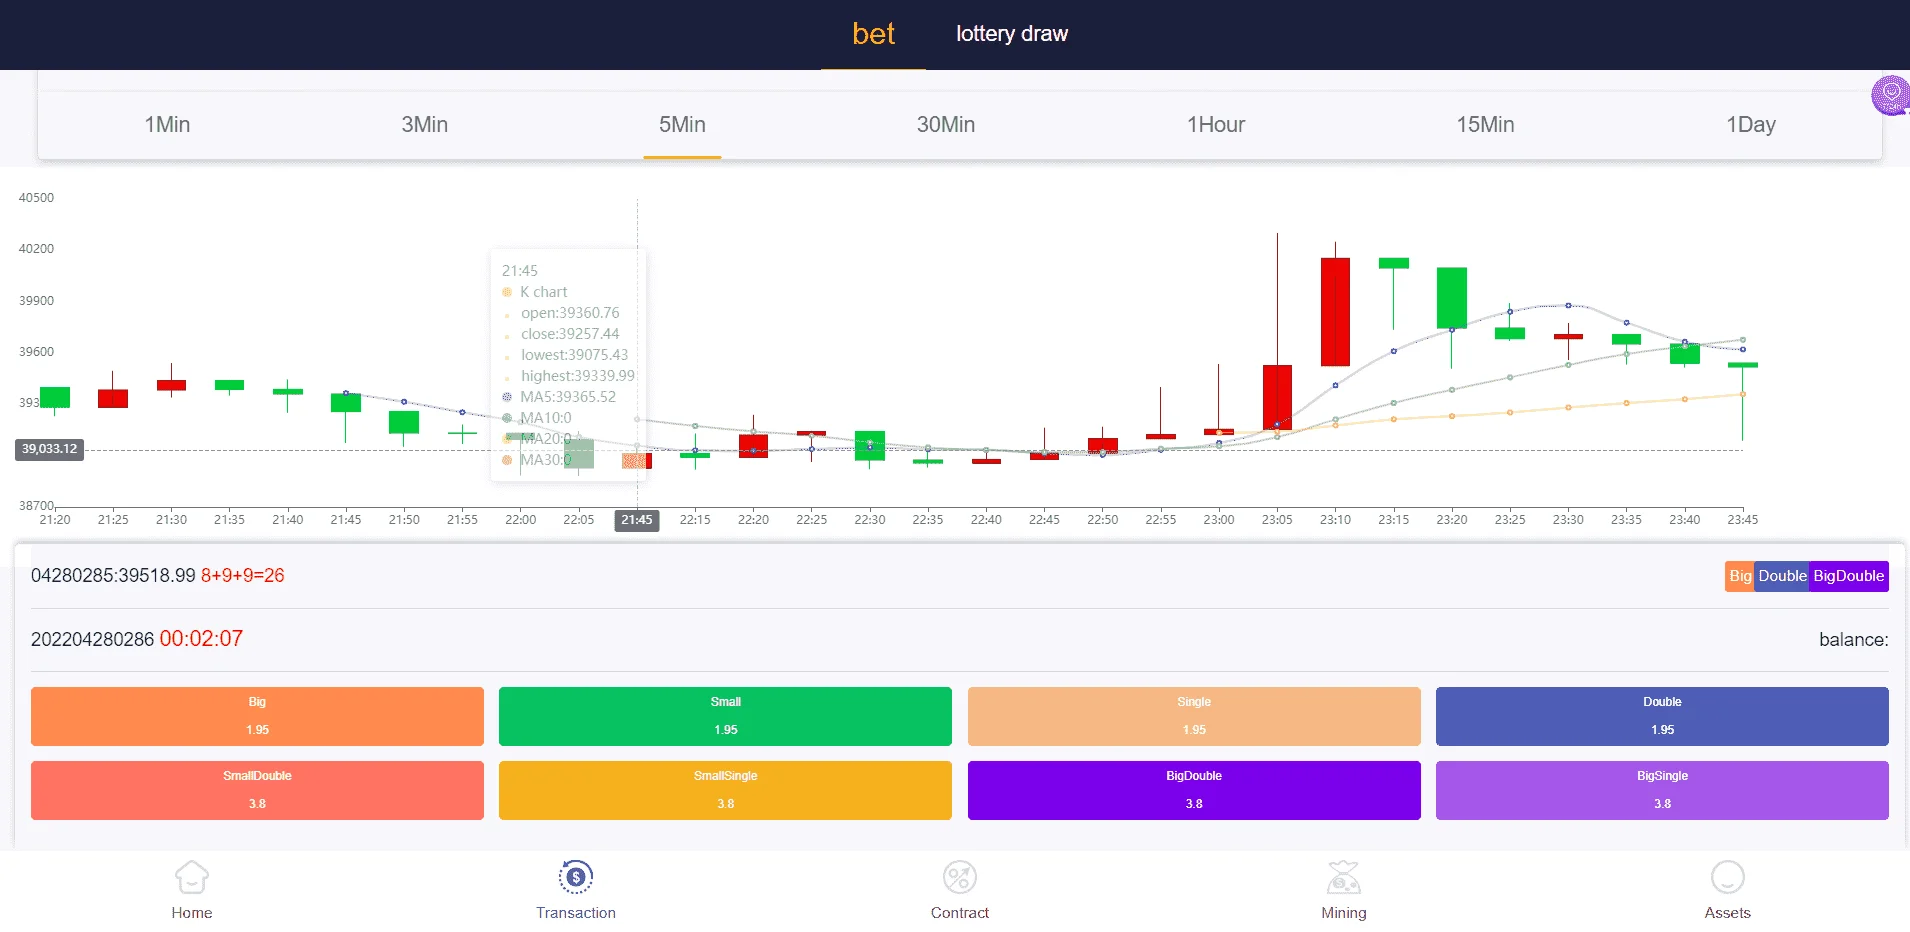Screen dimensions: 1910x932
Task: Open the Contract percent icon
Action: (x=960, y=878)
